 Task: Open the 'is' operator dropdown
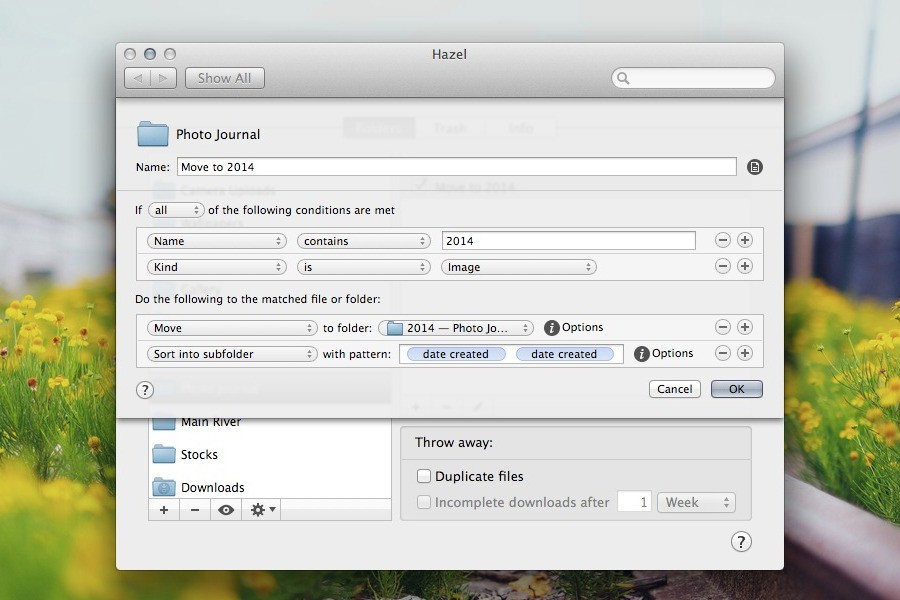pos(364,267)
